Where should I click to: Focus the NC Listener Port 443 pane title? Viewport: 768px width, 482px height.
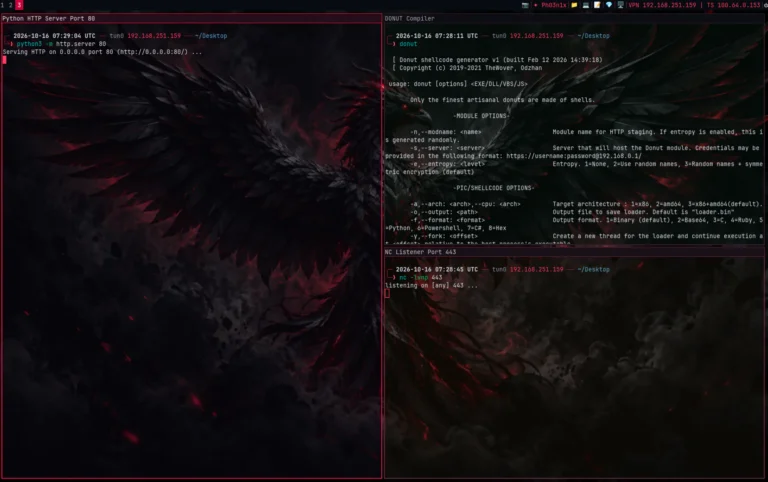[x=420, y=252]
